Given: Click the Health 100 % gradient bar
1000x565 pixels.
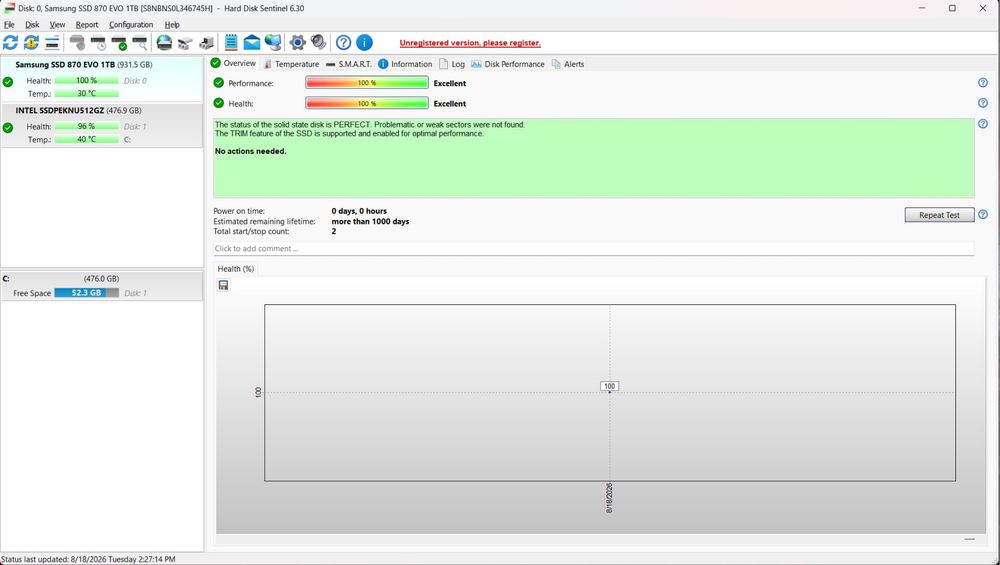Looking at the screenshot, I should pyautogui.click(x=367, y=103).
